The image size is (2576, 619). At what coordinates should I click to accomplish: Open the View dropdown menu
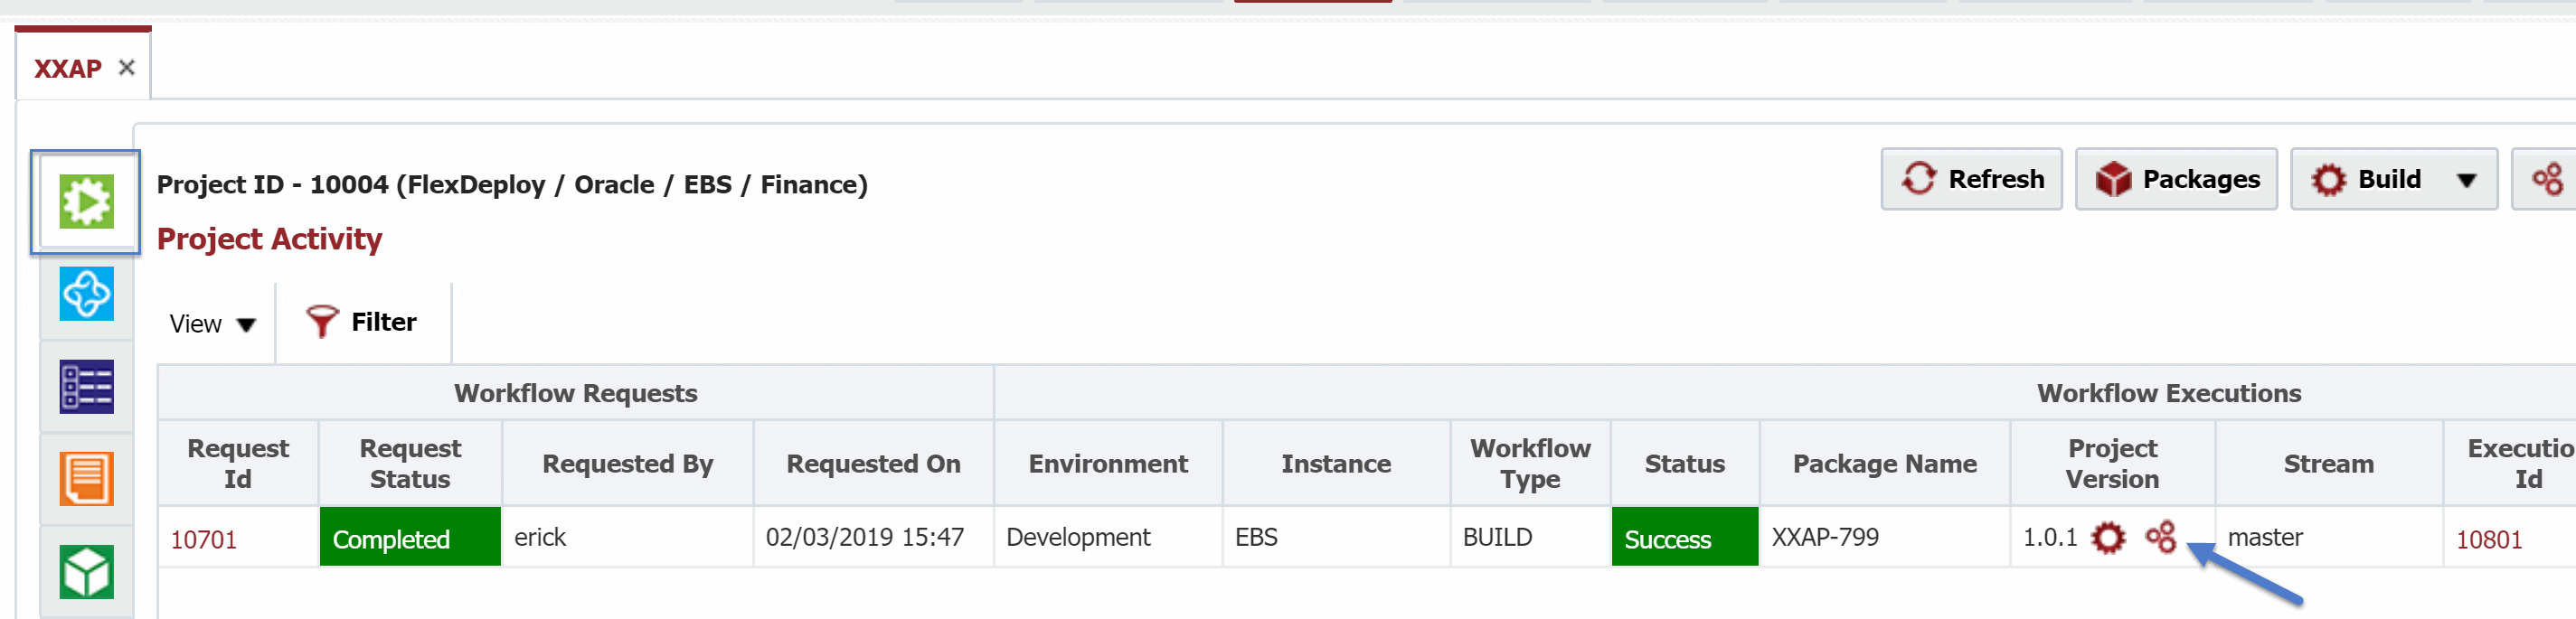click(213, 324)
